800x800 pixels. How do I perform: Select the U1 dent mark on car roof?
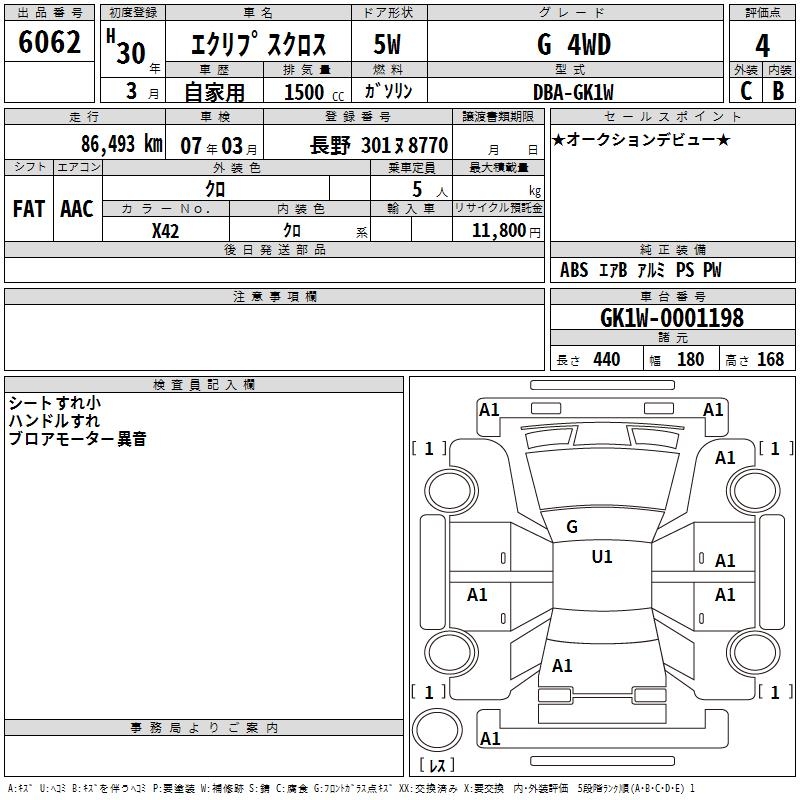pos(602,557)
